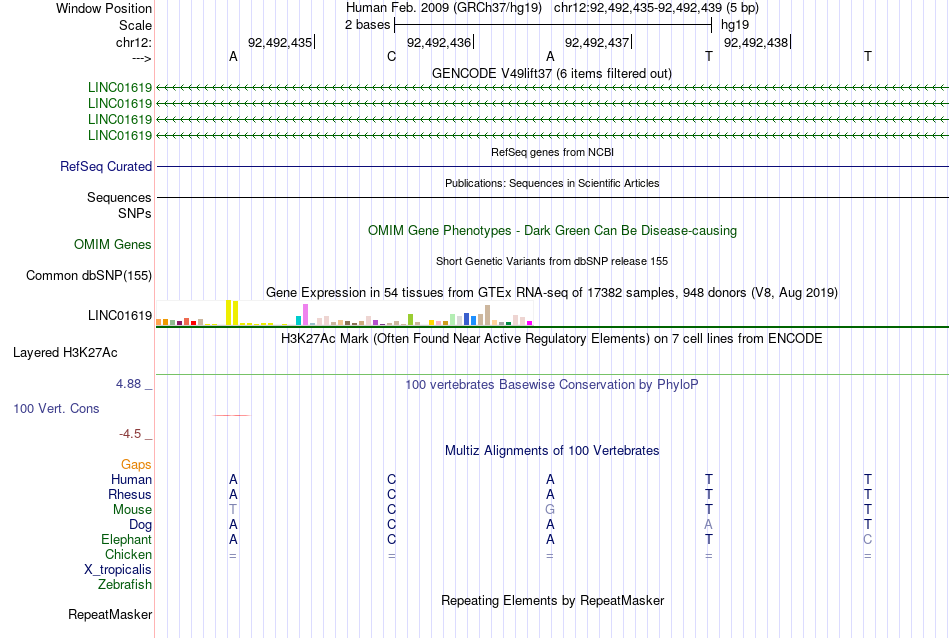Click the faded A base in the Dog row
Screen dimensions: 950x638
pyautogui.click(x=708, y=525)
